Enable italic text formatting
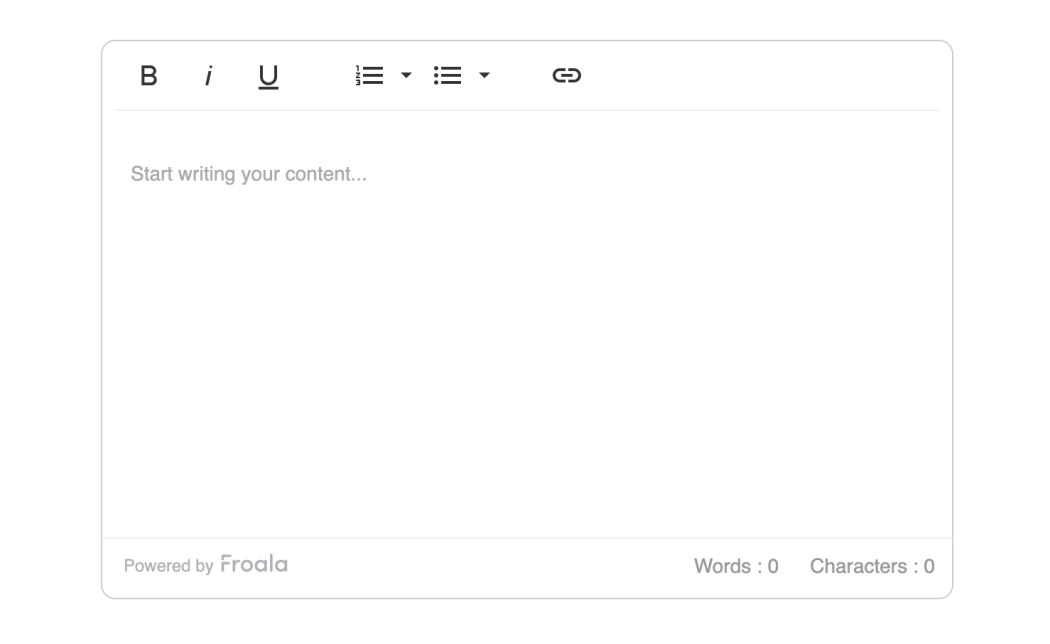1050x644 pixels. [x=208, y=76]
